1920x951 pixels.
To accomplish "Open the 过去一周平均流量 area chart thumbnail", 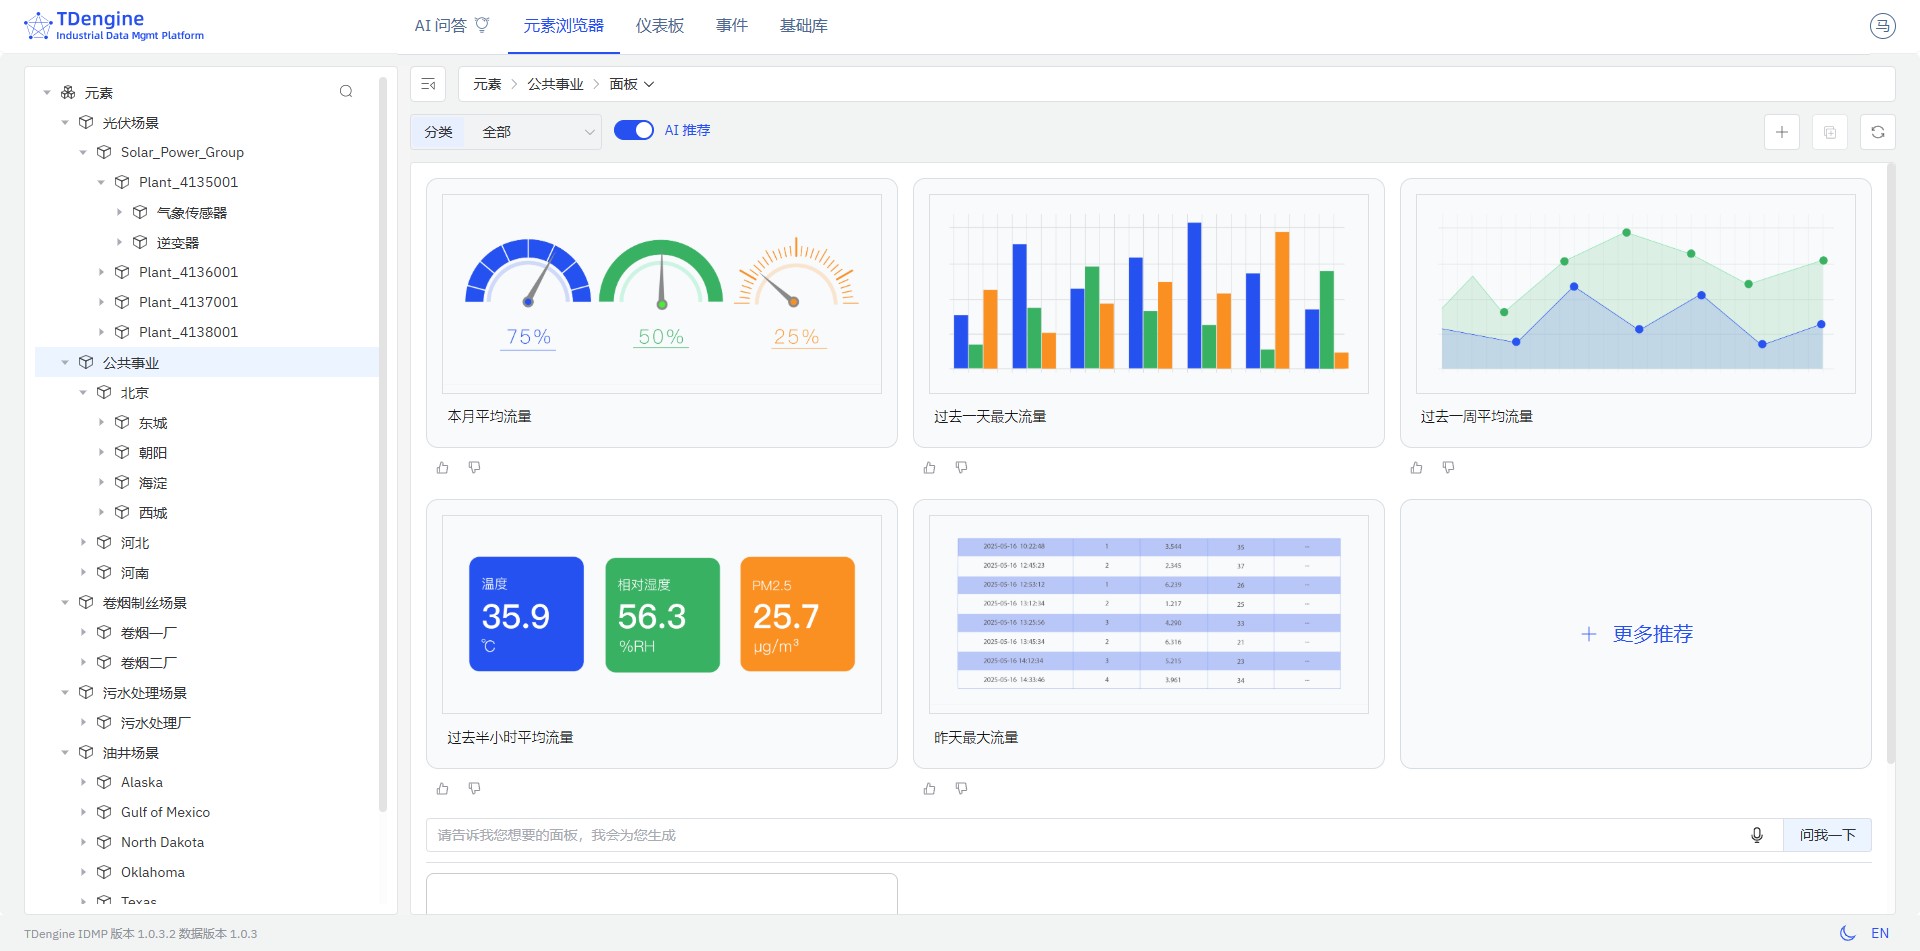I will (1636, 294).
